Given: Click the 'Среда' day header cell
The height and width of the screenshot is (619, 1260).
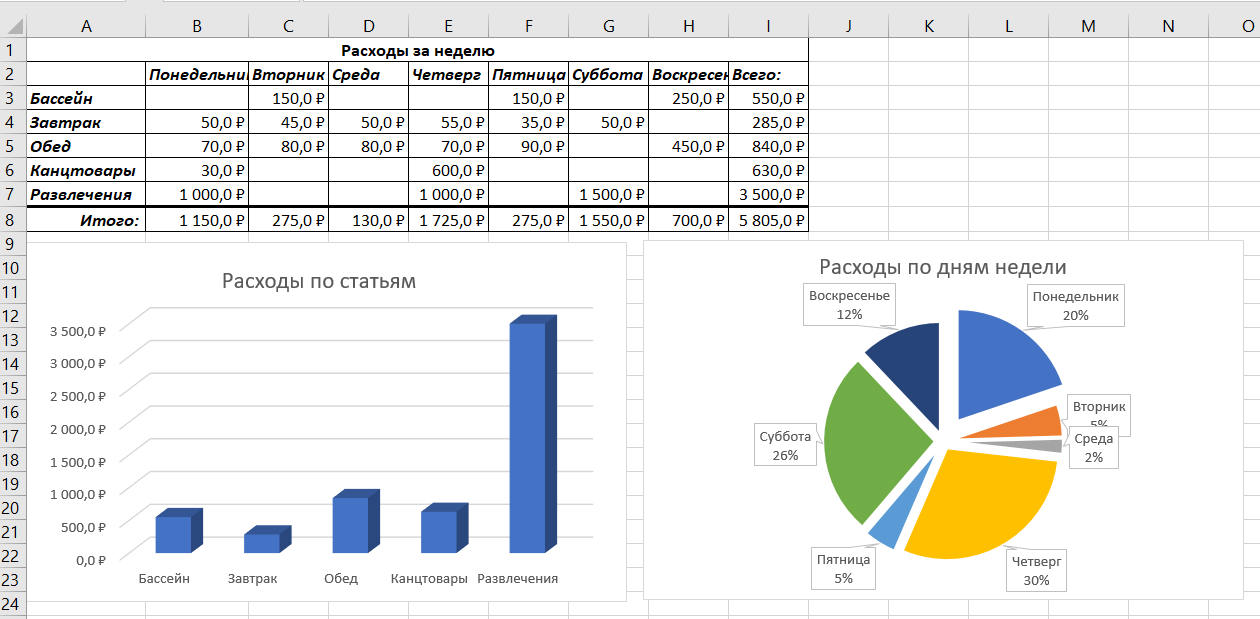Looking at the screenshot, I should click(x=368, y=74).
